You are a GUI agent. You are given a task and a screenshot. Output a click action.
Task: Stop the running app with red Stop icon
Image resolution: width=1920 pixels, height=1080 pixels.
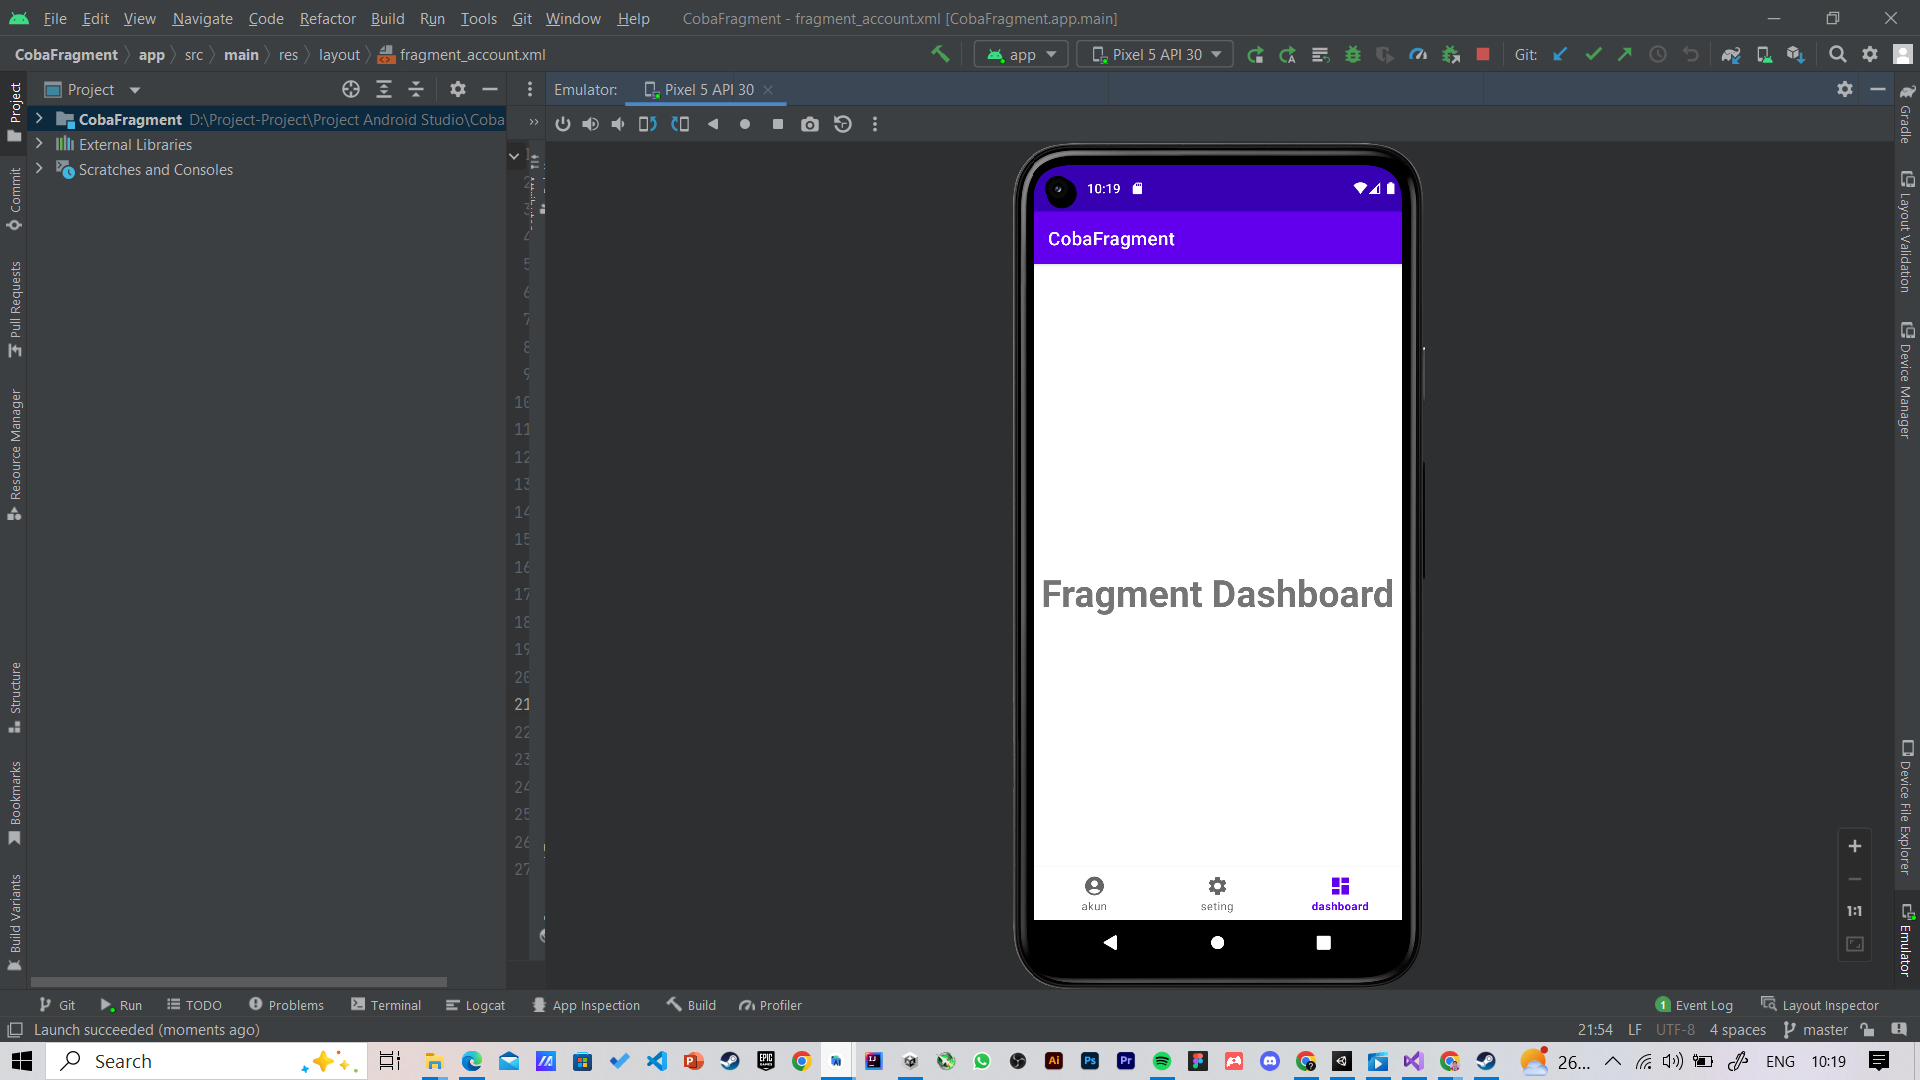coord(1483,54)
